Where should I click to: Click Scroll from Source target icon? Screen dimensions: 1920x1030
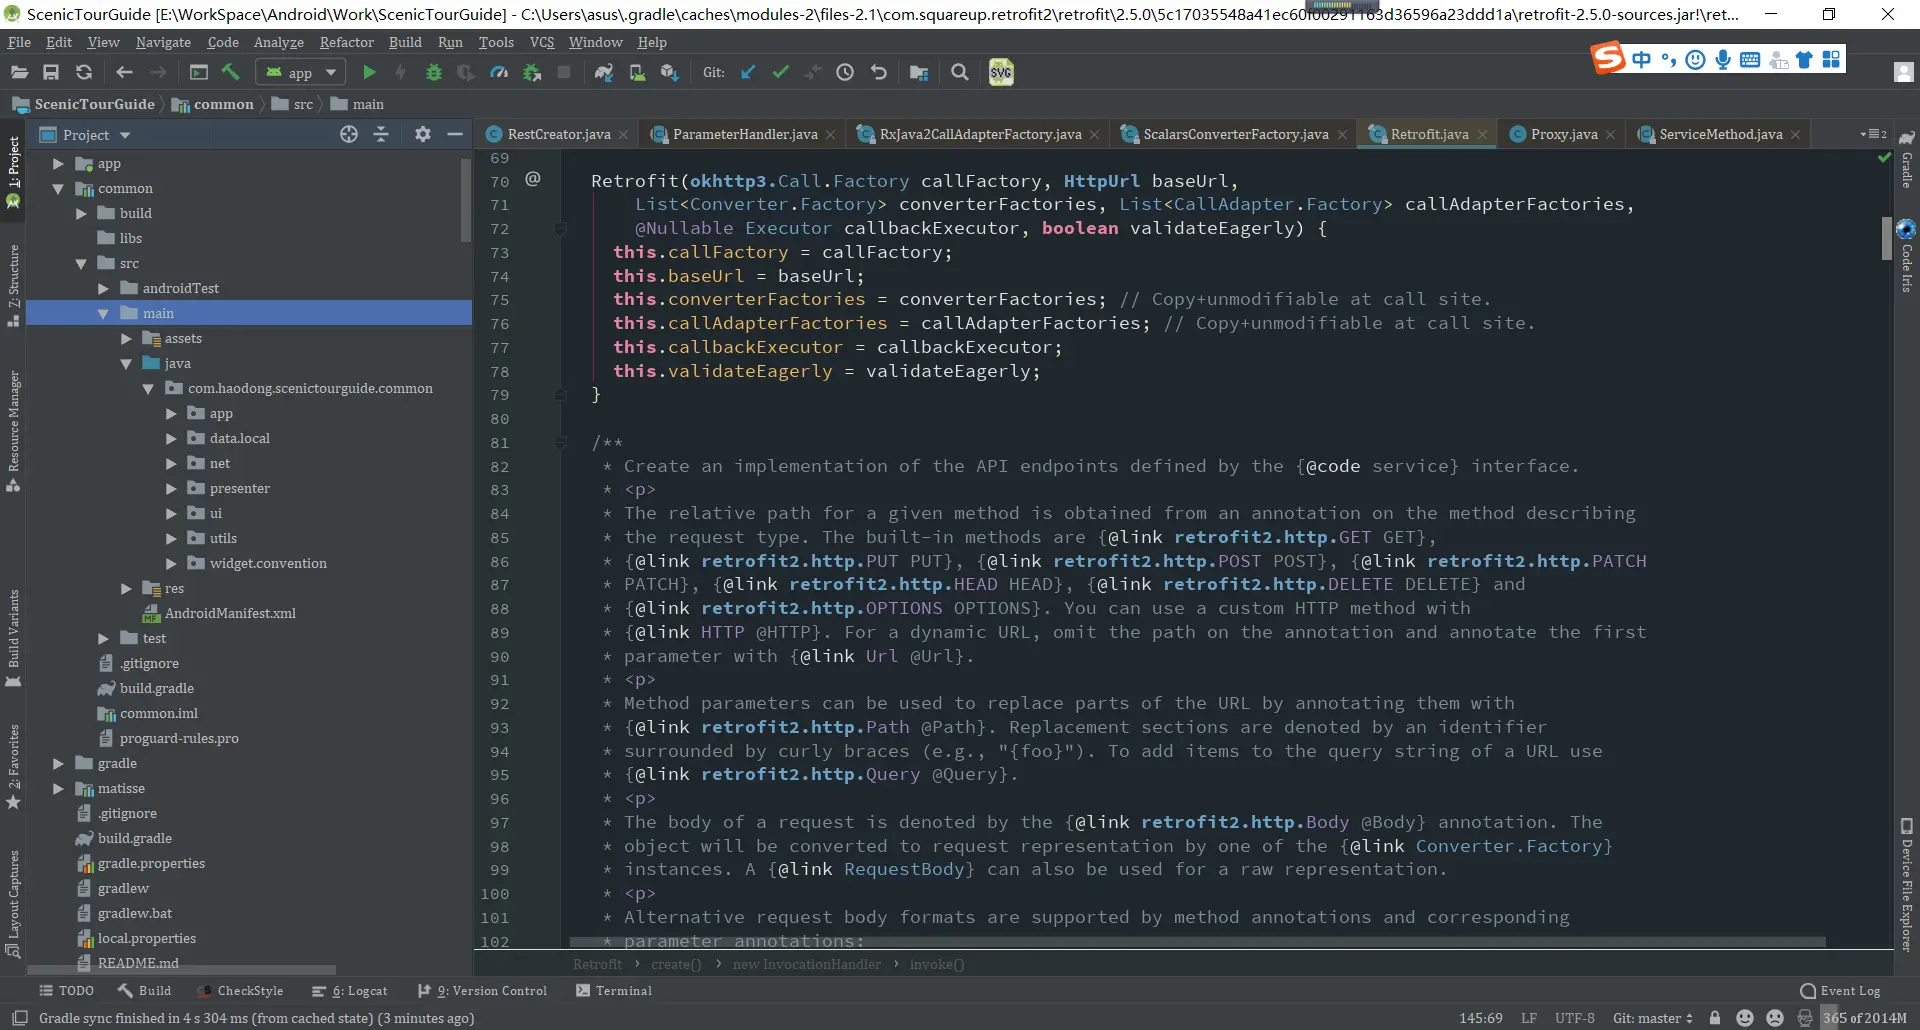[x=349, y=134]
